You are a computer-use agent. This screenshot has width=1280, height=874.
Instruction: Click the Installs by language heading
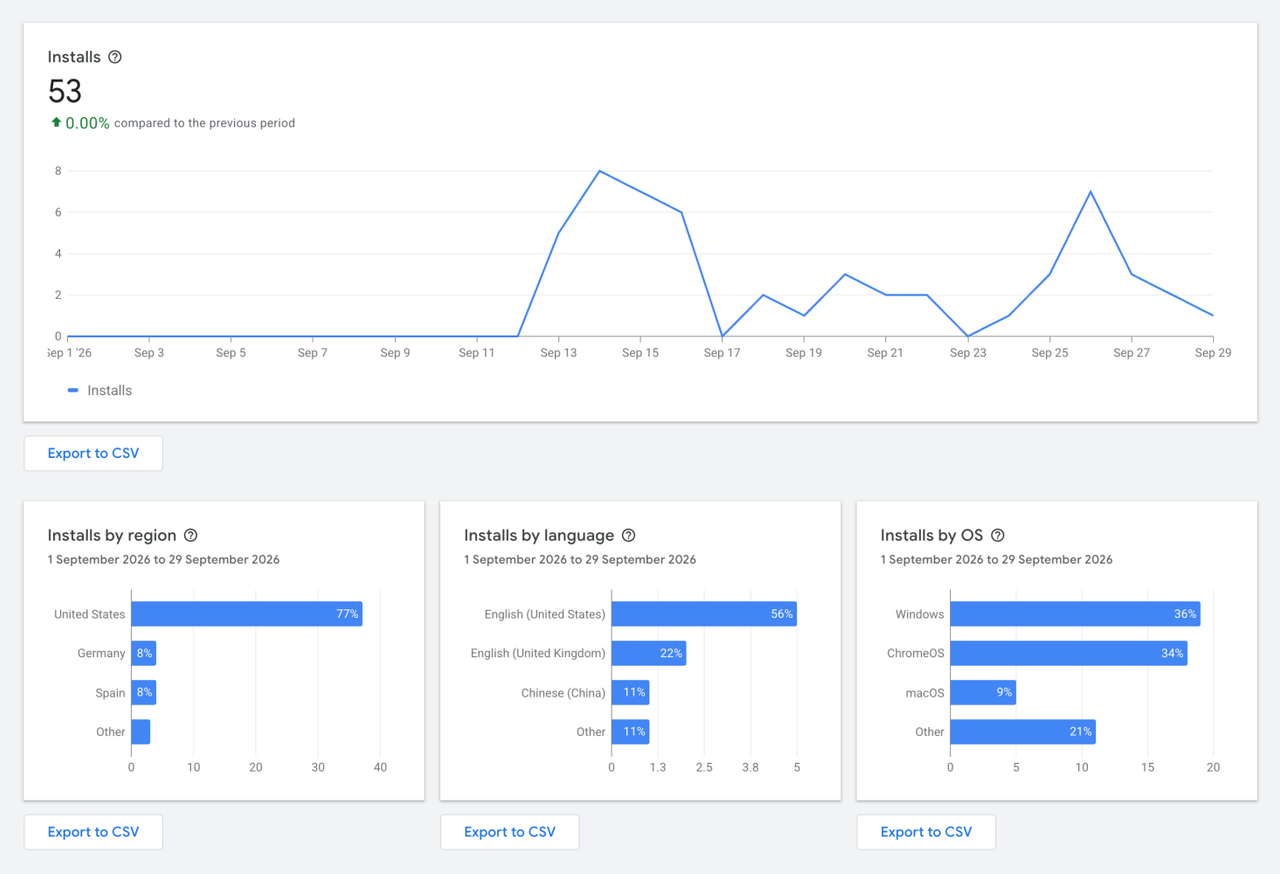click(x=539, y=535)
